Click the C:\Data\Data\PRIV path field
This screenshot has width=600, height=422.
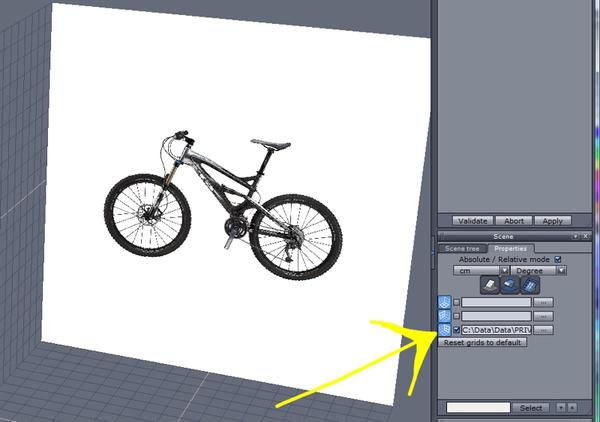click(496, 330)
